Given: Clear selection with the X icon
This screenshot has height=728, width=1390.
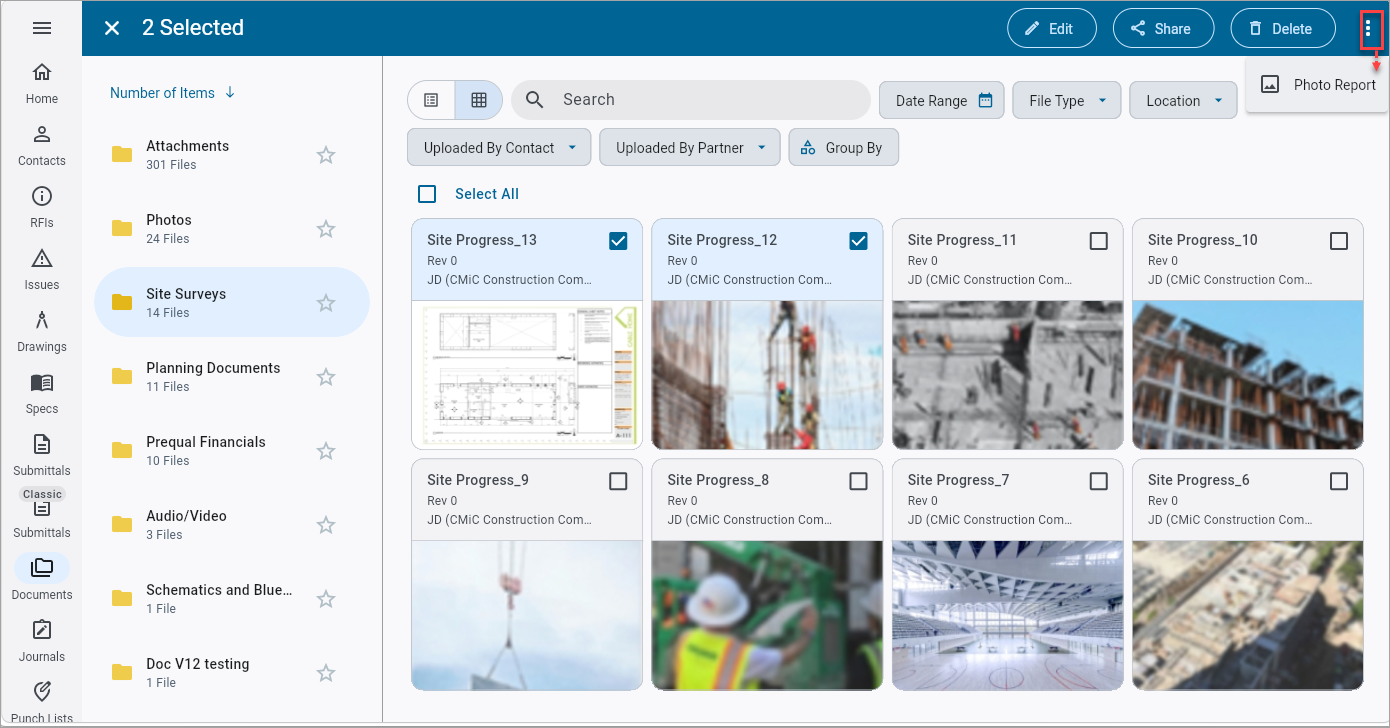Looking at the screenshot, I should (x=112, y=28).
